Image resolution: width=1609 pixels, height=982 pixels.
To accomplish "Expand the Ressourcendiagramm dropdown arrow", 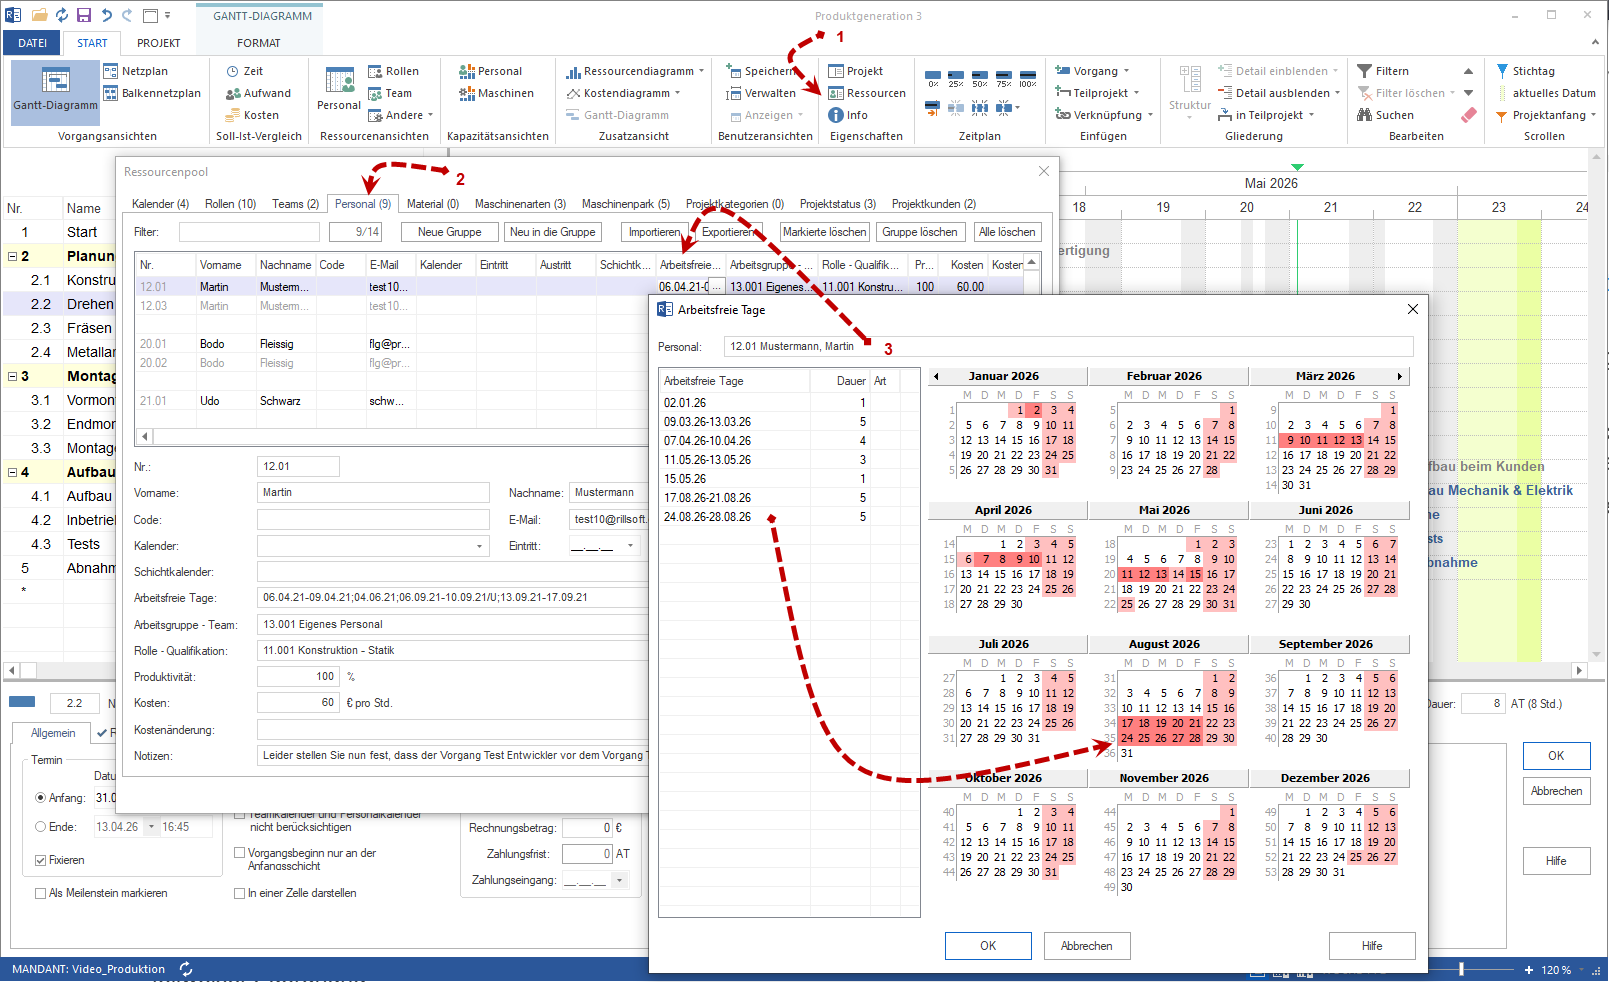I will 701,71.
